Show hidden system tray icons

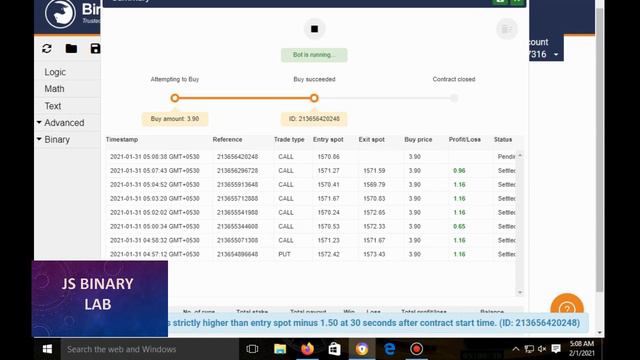516,349
